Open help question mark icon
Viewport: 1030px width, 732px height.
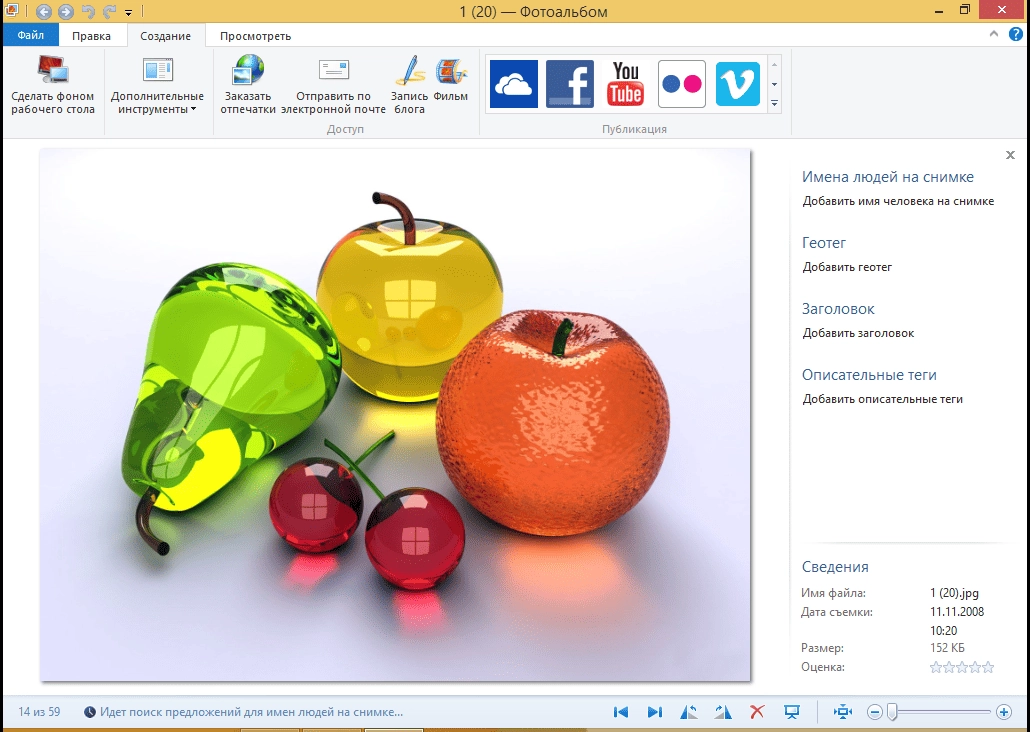point(1016,34)
